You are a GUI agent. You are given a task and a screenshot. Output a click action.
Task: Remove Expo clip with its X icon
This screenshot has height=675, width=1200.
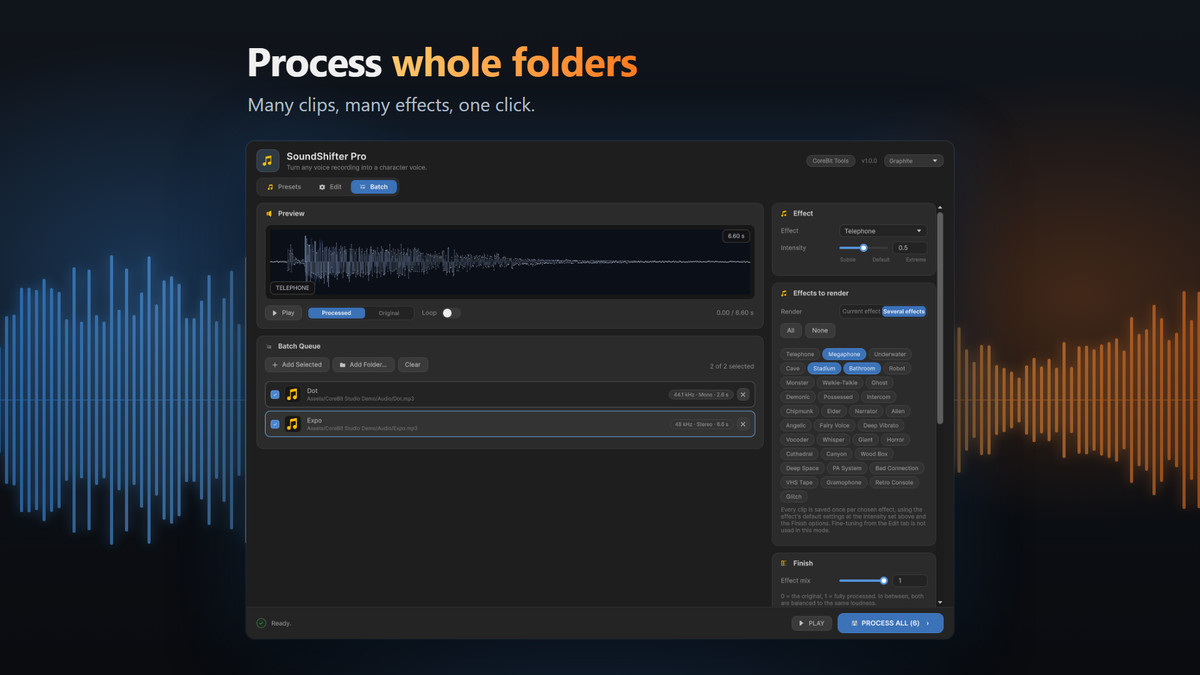(743, 424)
